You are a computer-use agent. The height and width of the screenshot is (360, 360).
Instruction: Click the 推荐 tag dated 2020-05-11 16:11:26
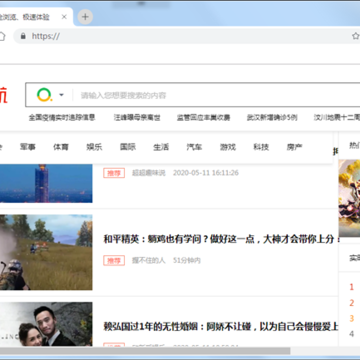point(114,173)
